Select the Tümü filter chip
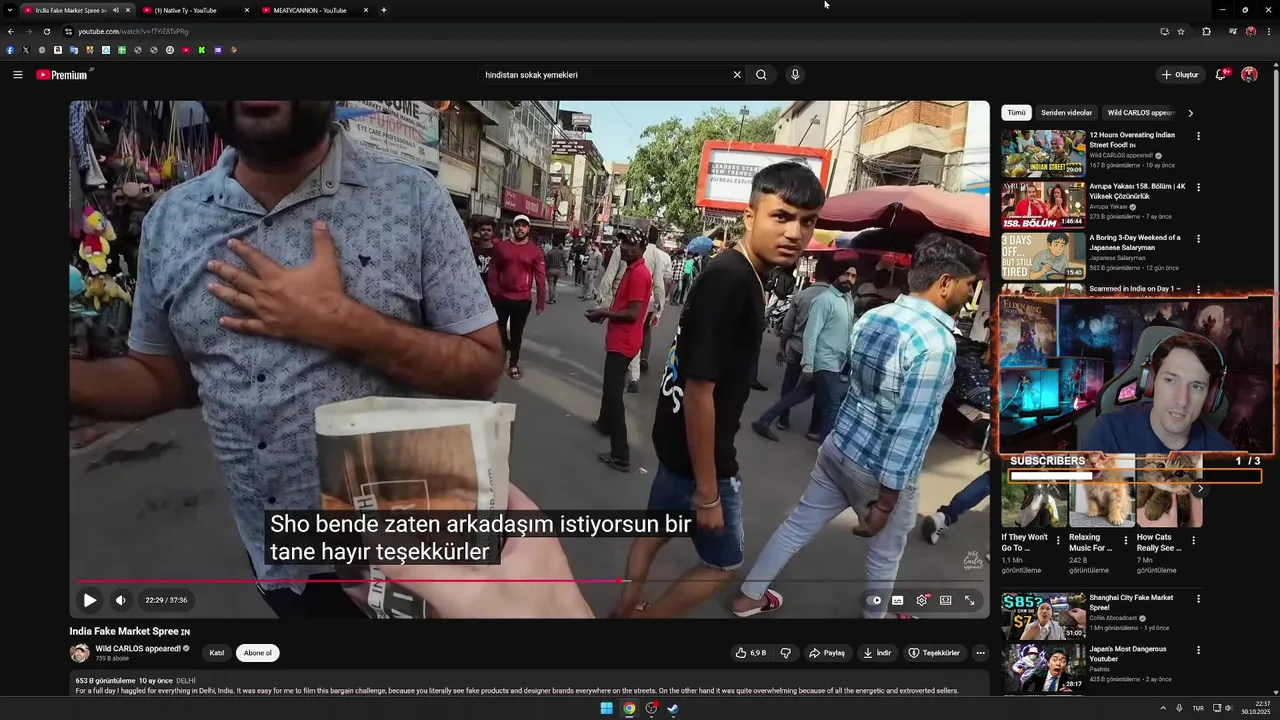The width and height of the screenshot is (1280, 720). tap(1016, 113)
